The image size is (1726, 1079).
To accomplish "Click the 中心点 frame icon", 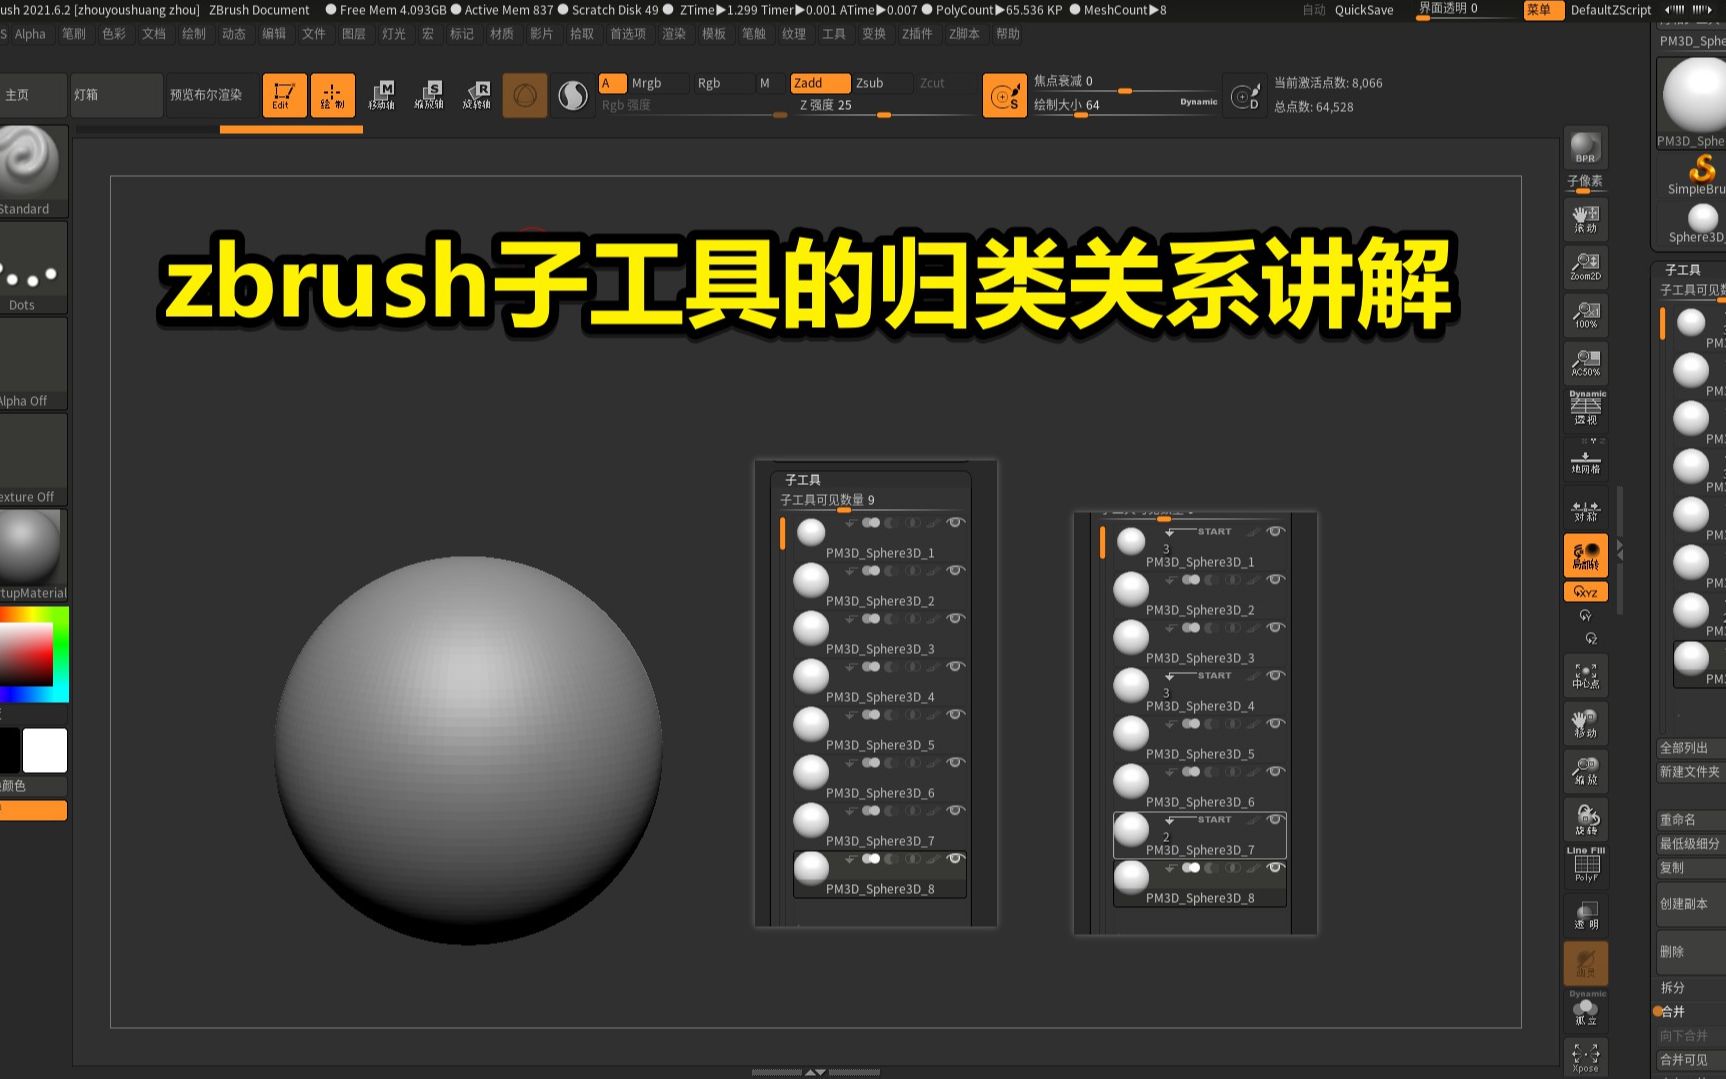I will (x=1585, y=676).
